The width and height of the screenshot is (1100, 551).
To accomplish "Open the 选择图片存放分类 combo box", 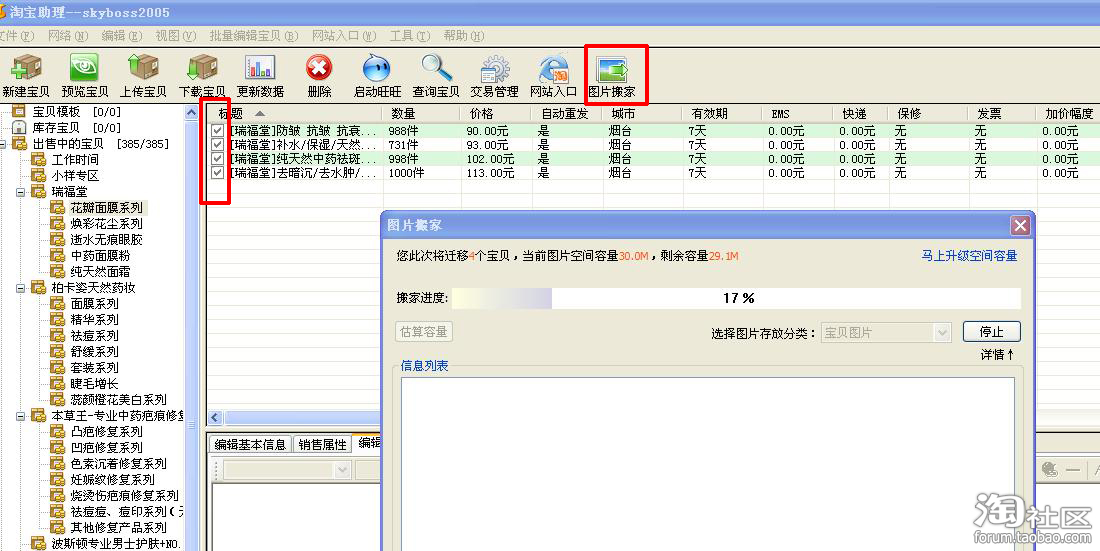I will tap(885, 333).
